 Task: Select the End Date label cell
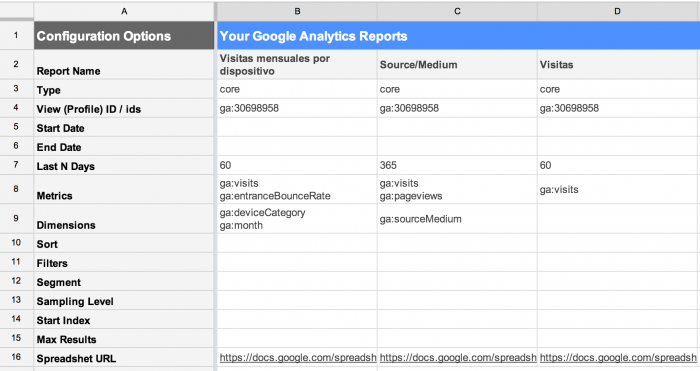124,147
